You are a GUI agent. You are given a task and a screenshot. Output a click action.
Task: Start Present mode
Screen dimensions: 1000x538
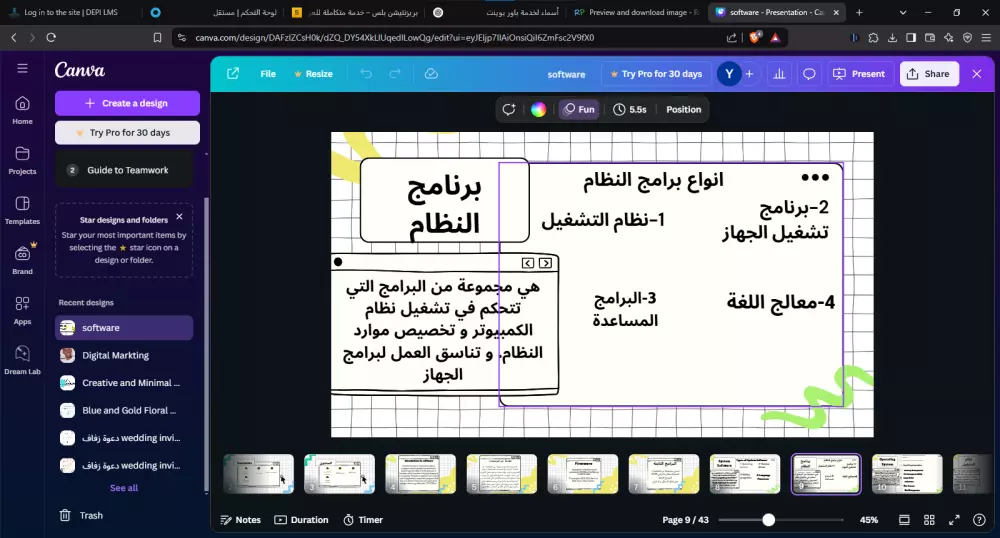click(x=859, y=74)
